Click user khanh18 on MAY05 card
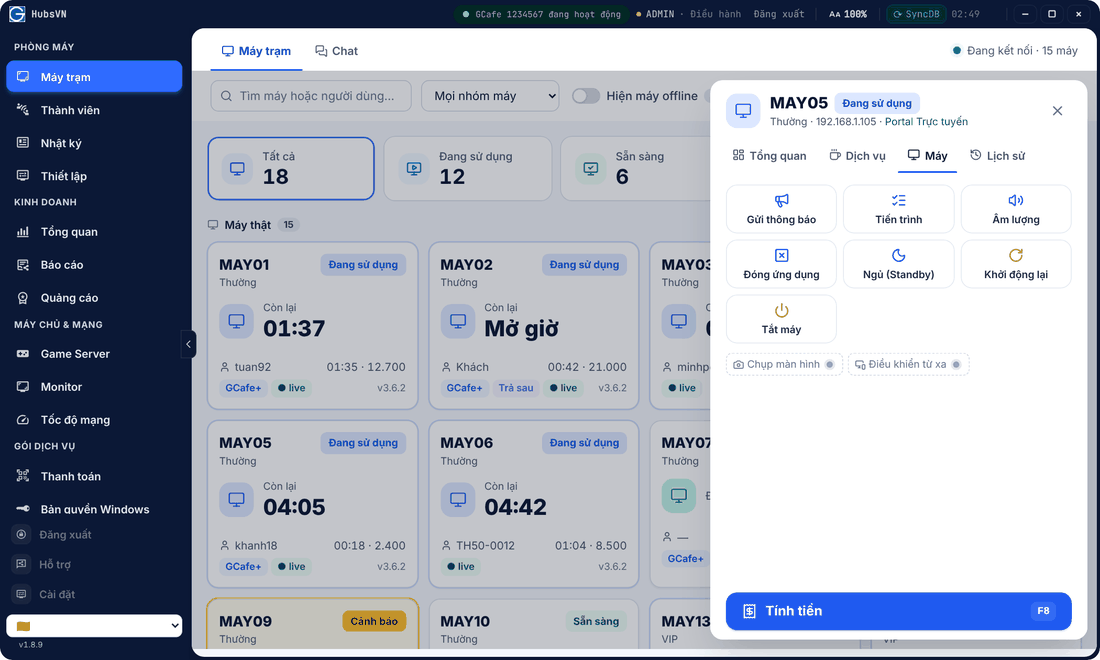 255,546
